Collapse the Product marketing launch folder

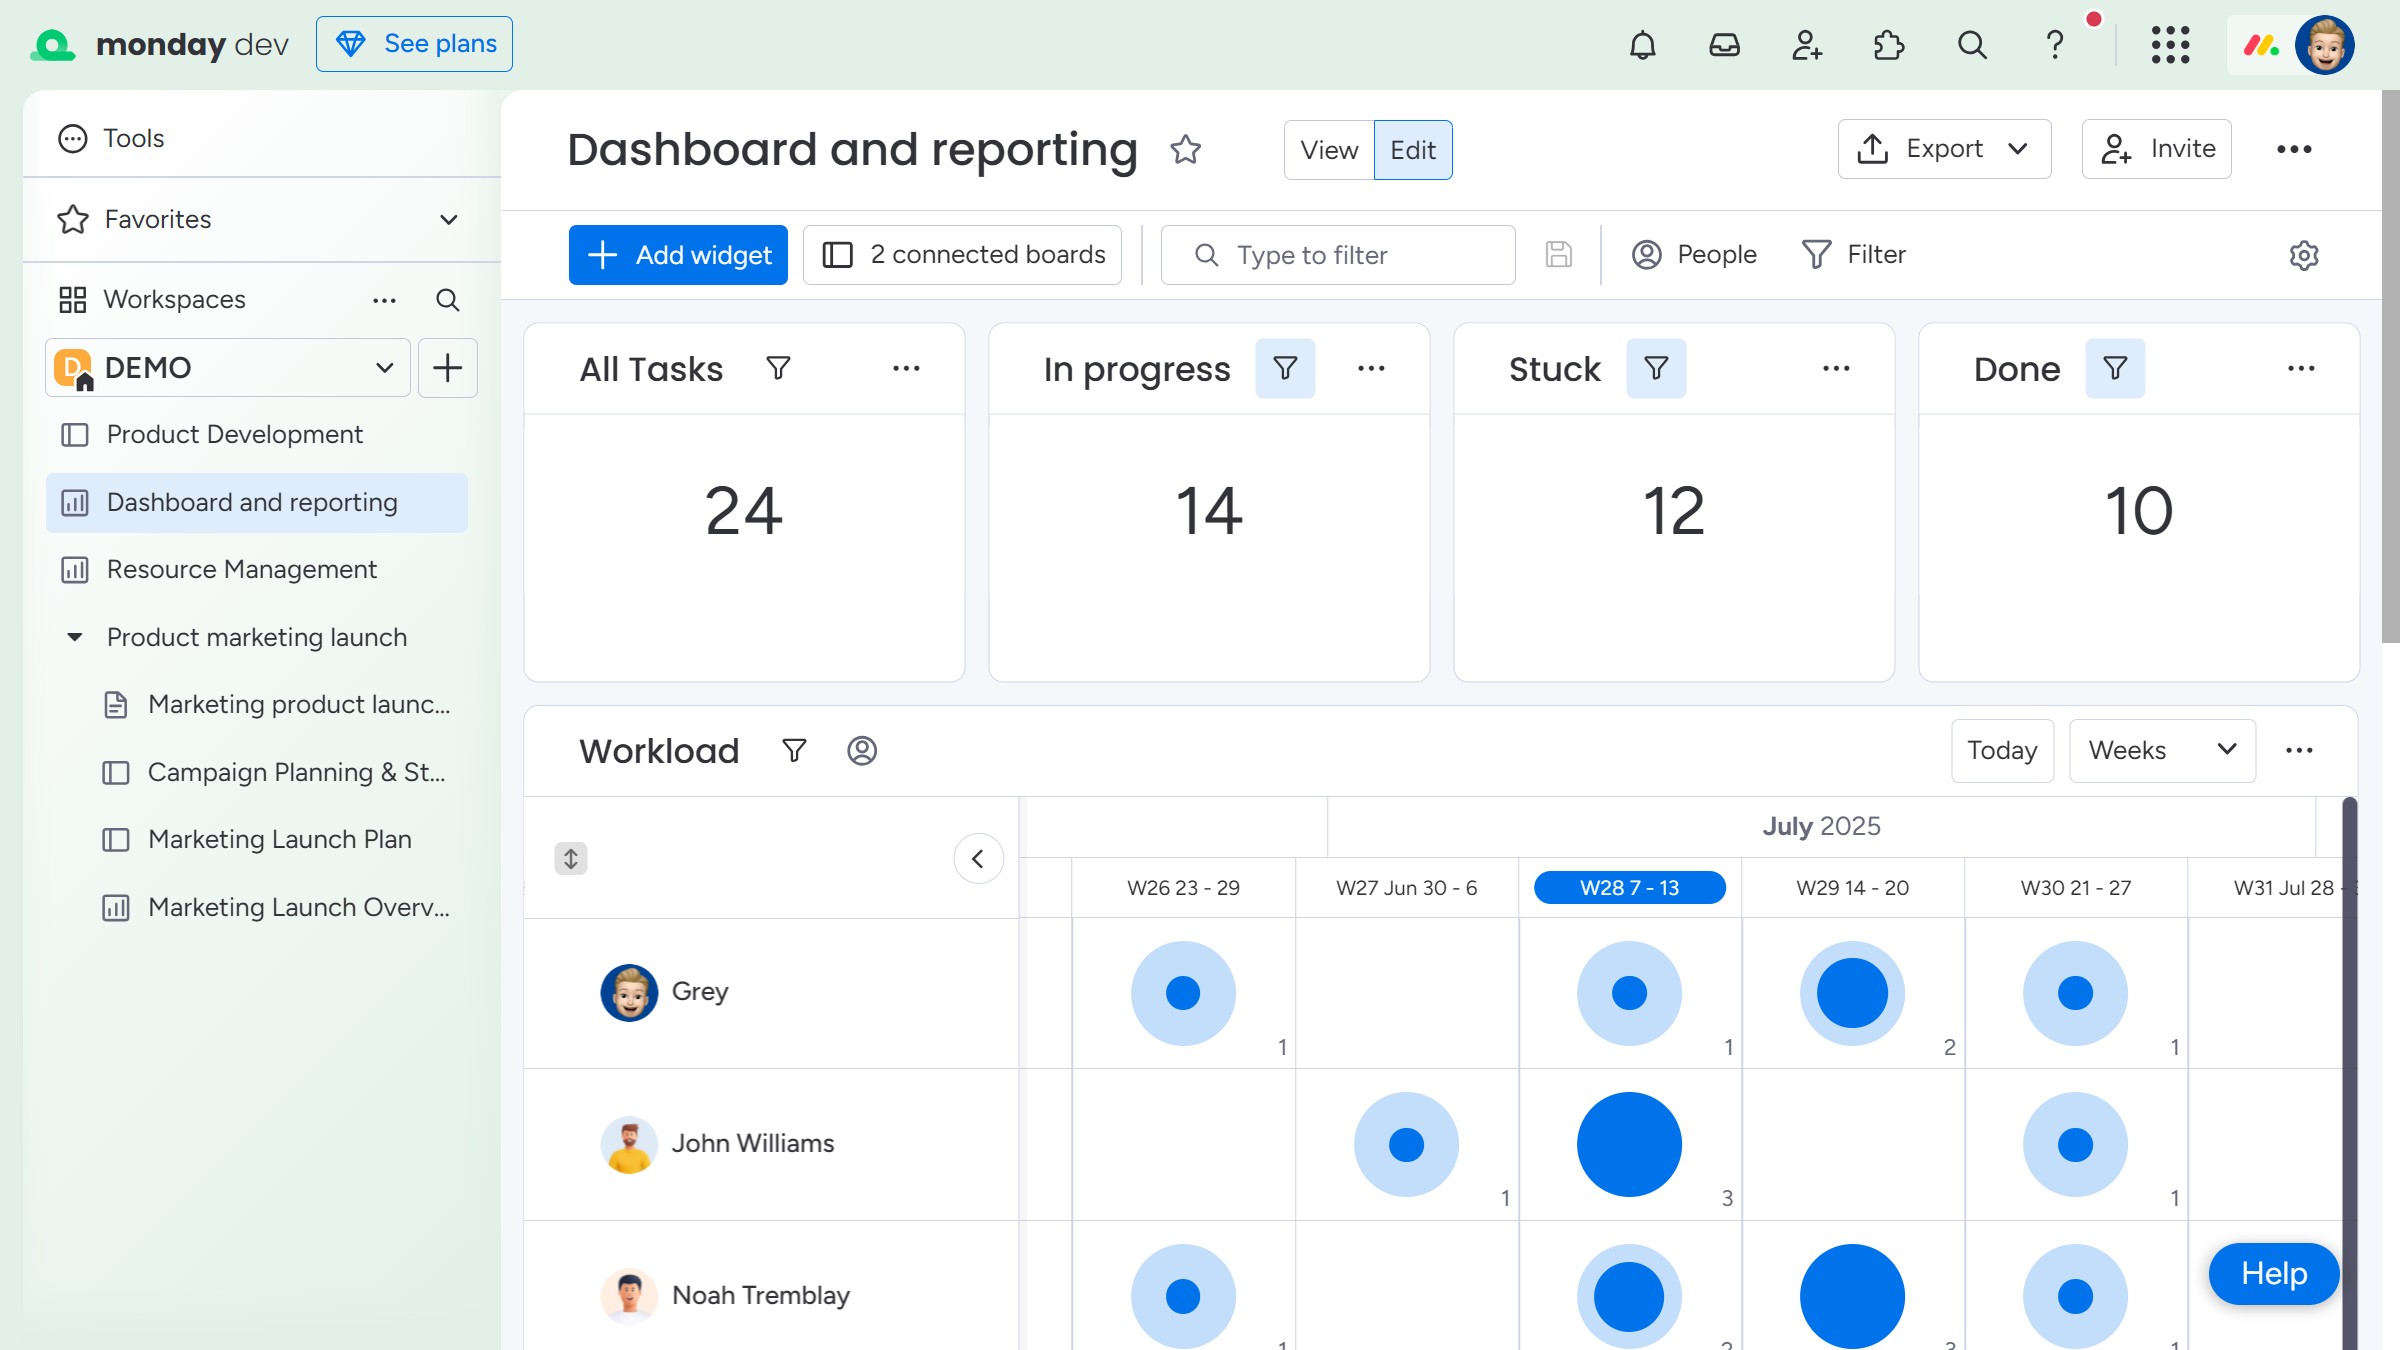point(74,637)
